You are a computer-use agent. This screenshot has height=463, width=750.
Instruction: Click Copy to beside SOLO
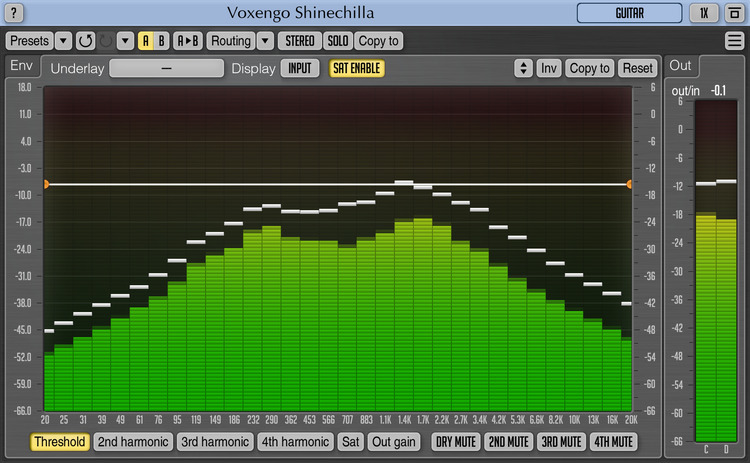378,41
